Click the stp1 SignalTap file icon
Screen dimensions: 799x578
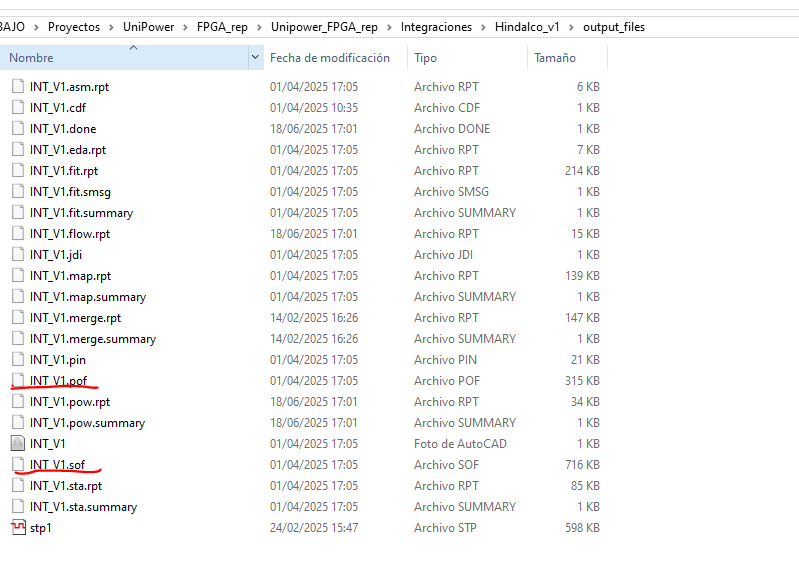coord(18,528)
